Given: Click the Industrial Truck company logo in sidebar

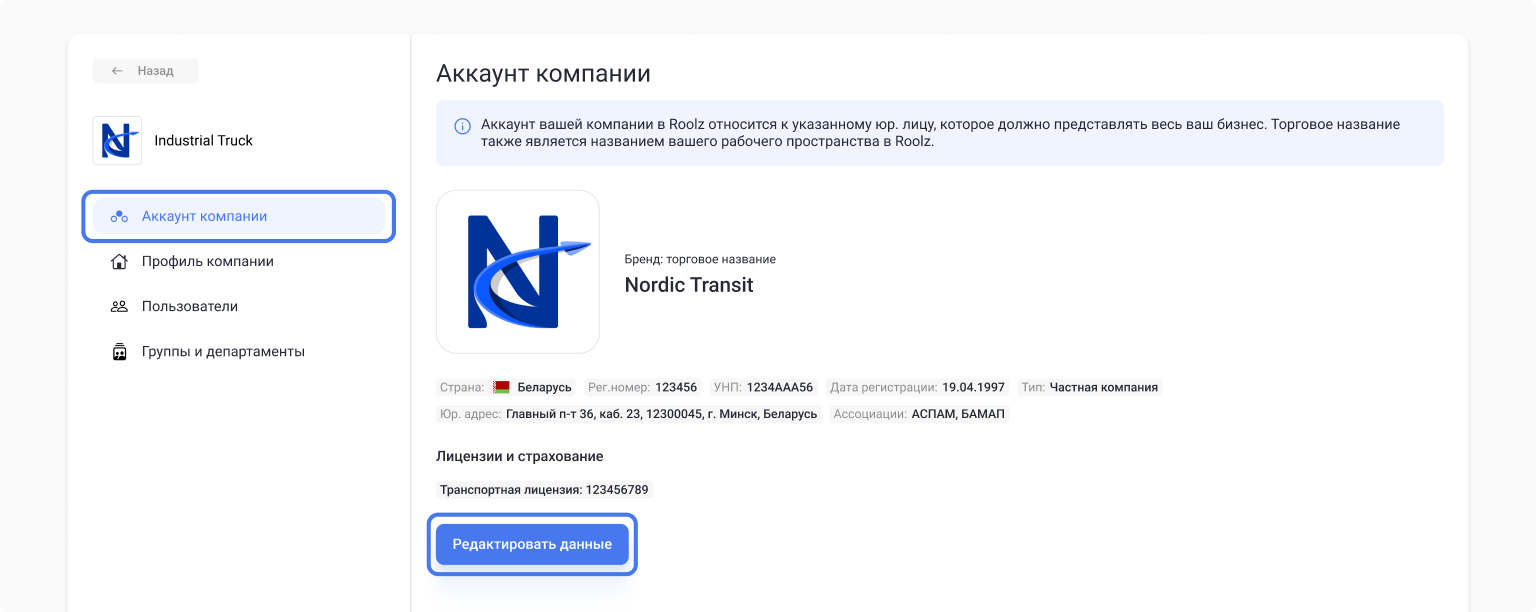Looking at the screenshot, I should 117,140.
